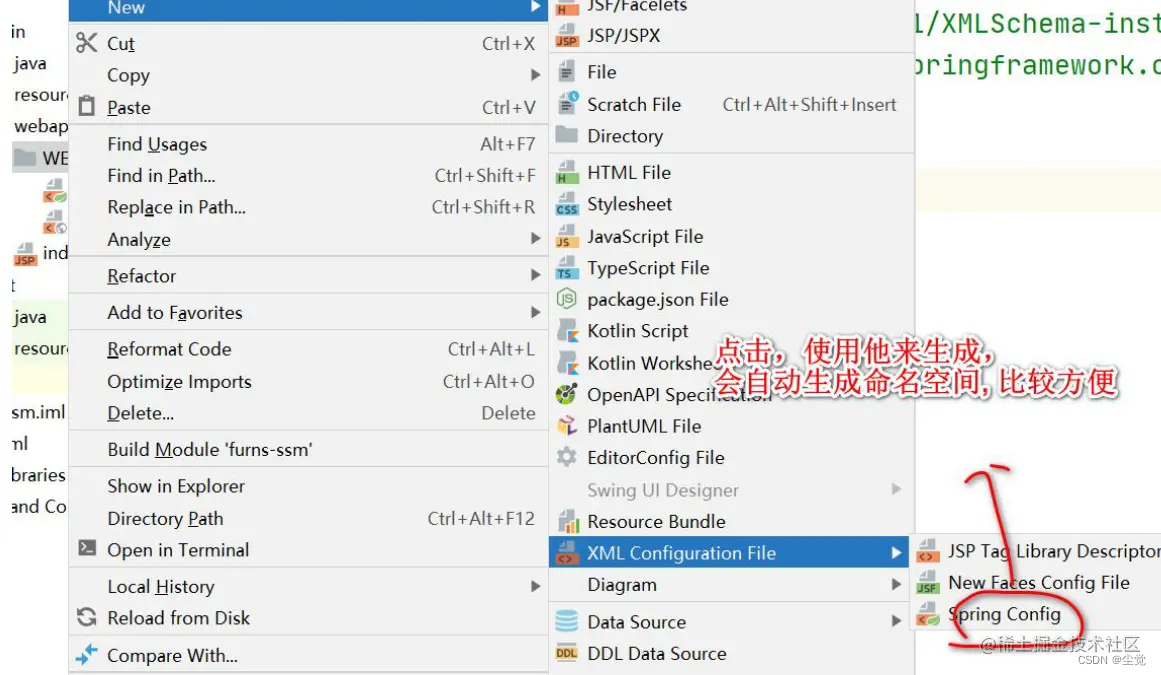The width and height of the screenshot is (1161, 675).
Task: Click the Resource Bundle icon
Action: (x=566, y=521)
